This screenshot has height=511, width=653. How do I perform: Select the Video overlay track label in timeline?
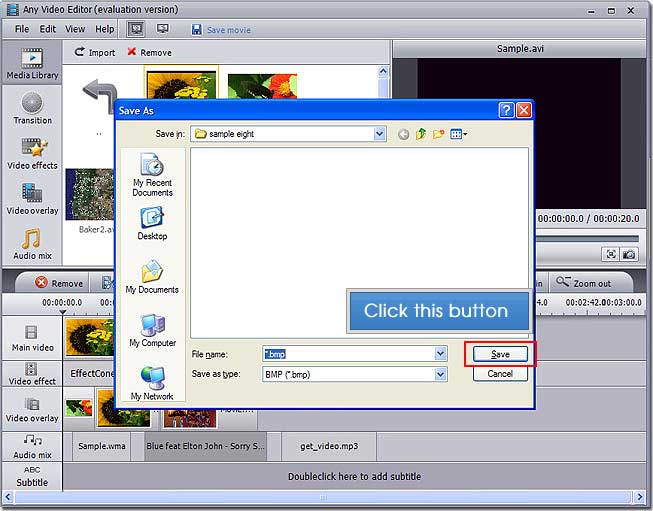pyautogui.click(x=32, y=410)
